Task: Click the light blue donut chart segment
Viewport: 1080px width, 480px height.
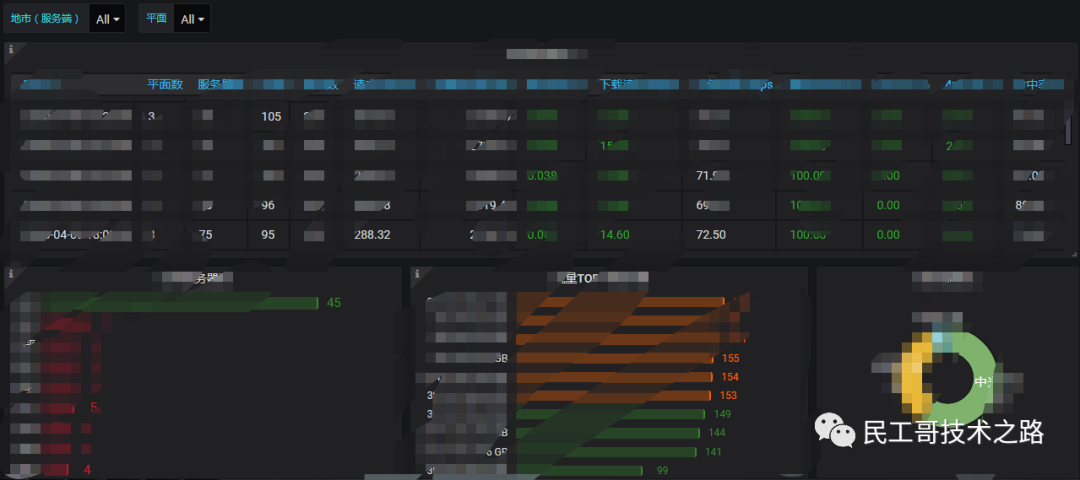Action: tap(940, 339)
